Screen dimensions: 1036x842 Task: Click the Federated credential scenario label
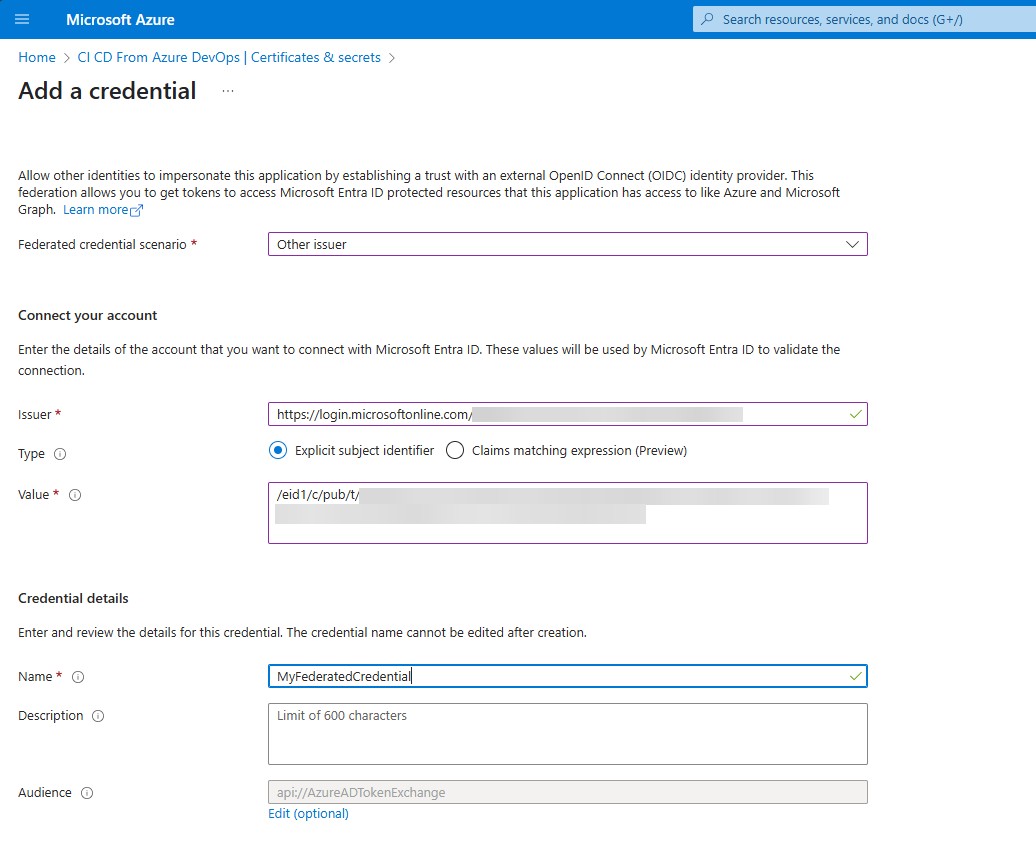(x=102, y=245)
